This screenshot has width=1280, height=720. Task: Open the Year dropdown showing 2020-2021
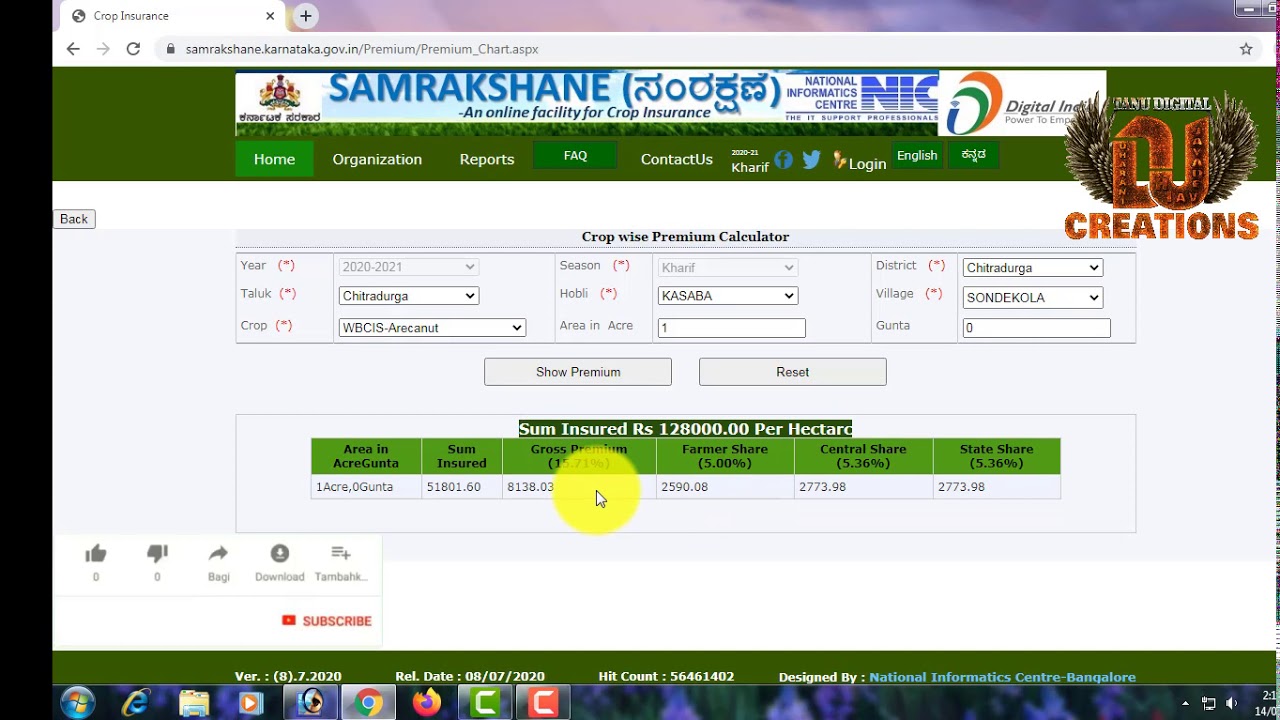408,267
